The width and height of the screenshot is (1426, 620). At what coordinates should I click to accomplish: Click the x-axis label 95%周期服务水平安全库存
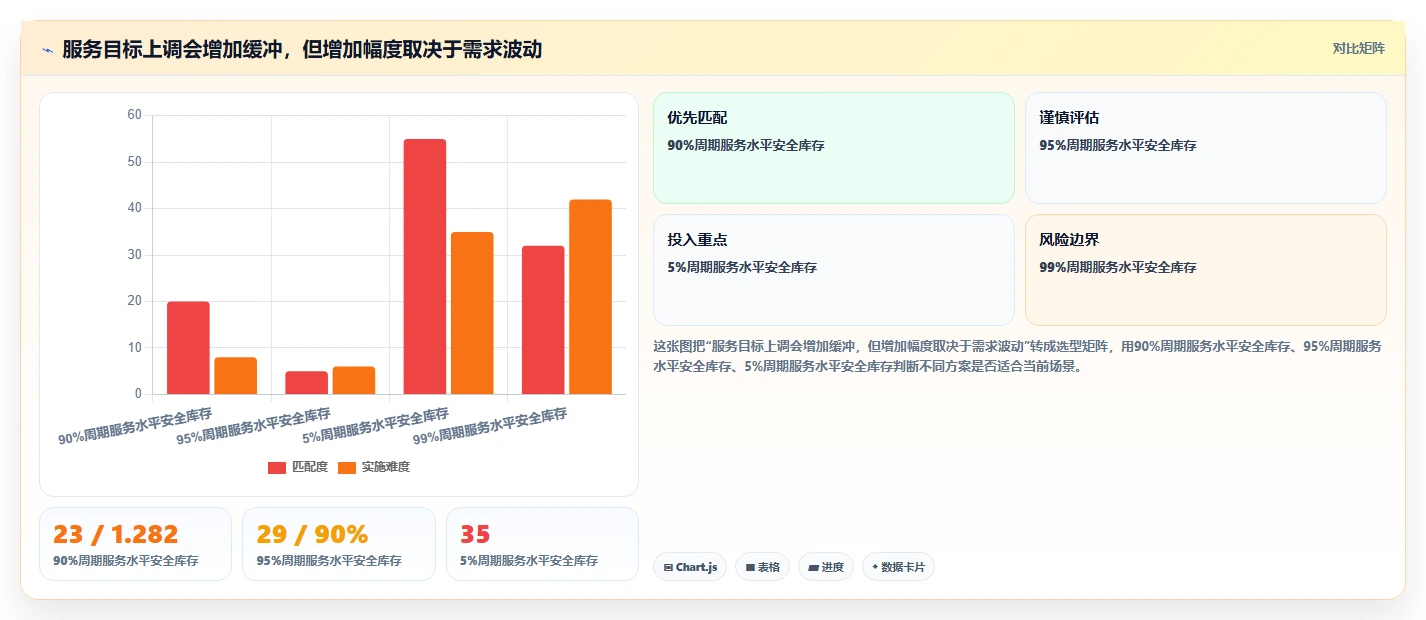pos(253,426)
